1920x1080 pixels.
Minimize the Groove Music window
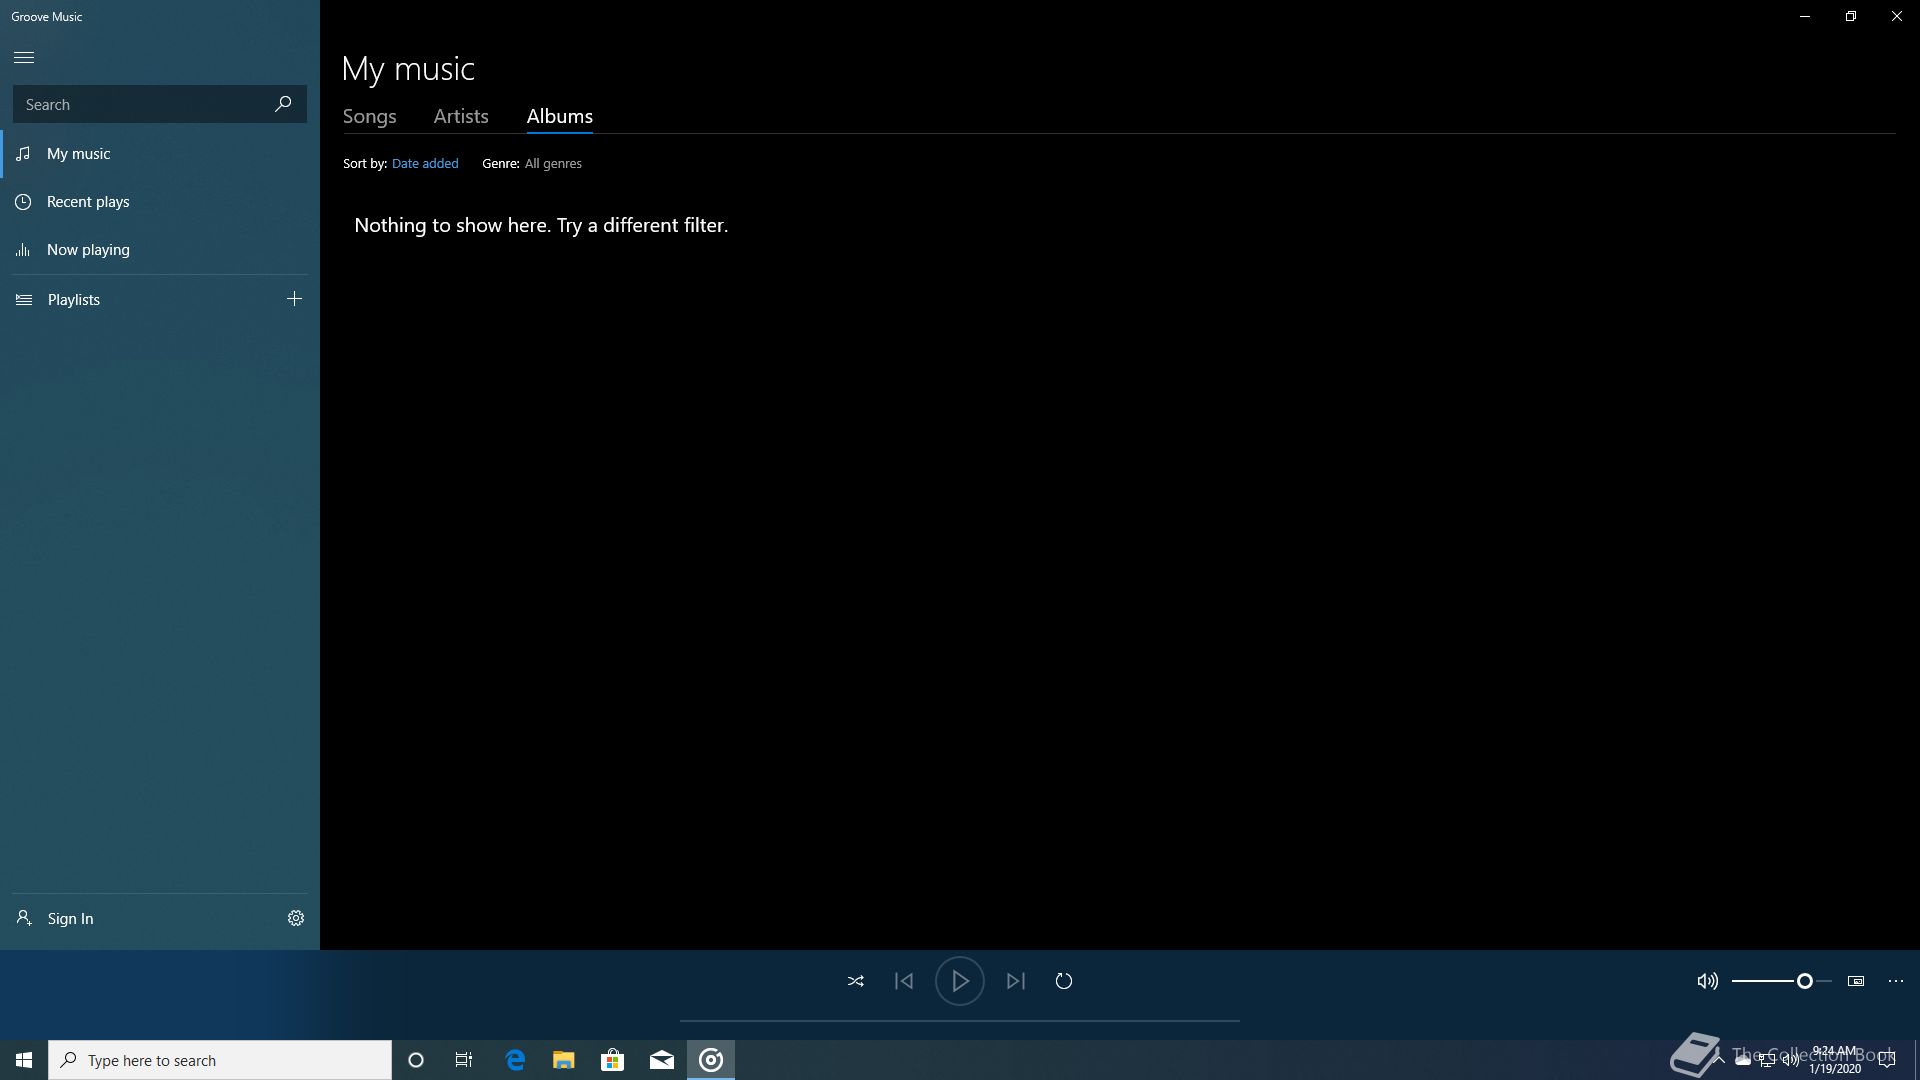coord(1805,16)
